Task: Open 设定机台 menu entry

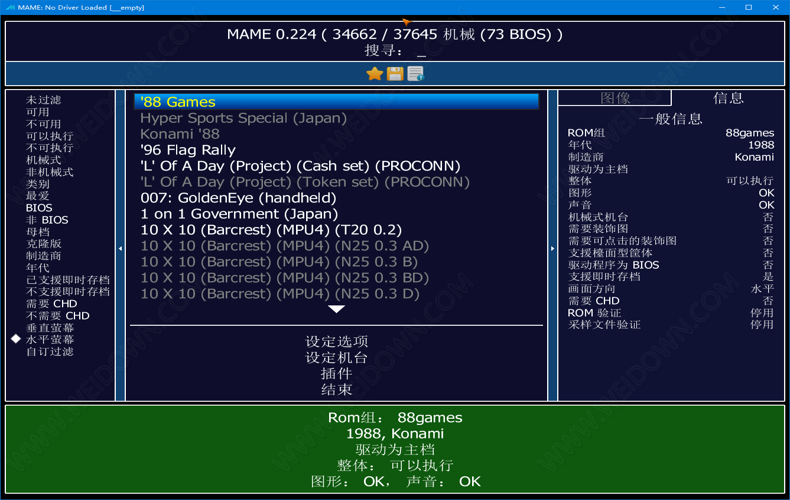Action: pos(336,358)
